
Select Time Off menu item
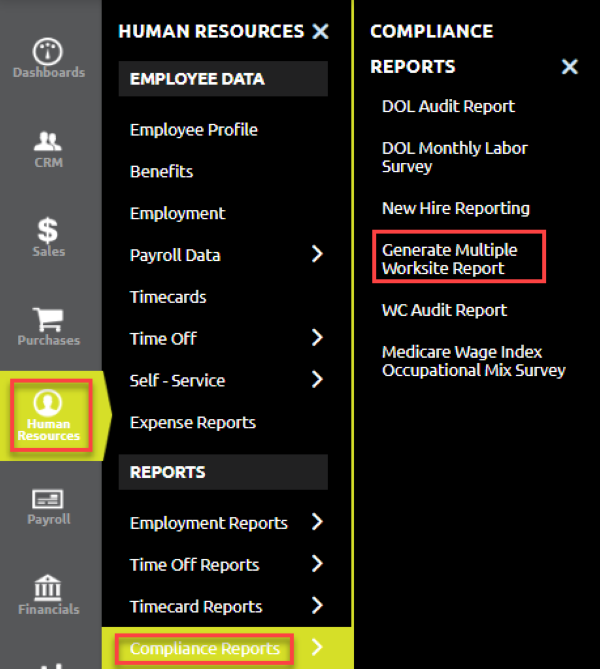pos(163,339)
